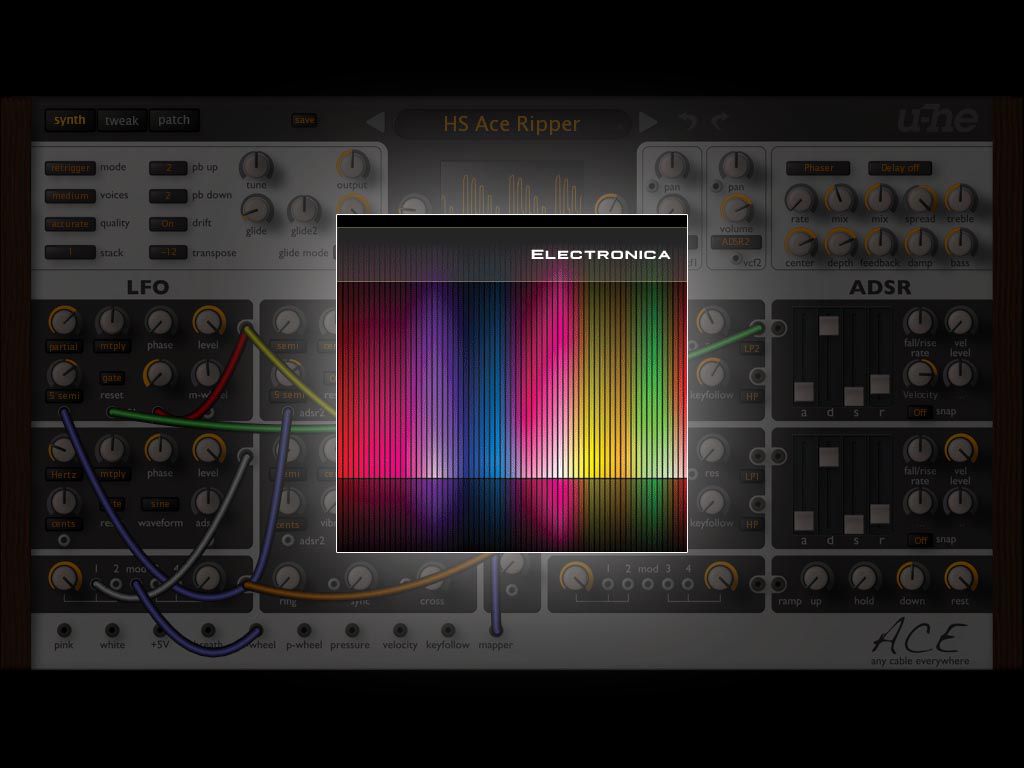Click the pb down value field
Image resolution: width=1024 pixels, height=768 pixels.
tap(168, 196)
